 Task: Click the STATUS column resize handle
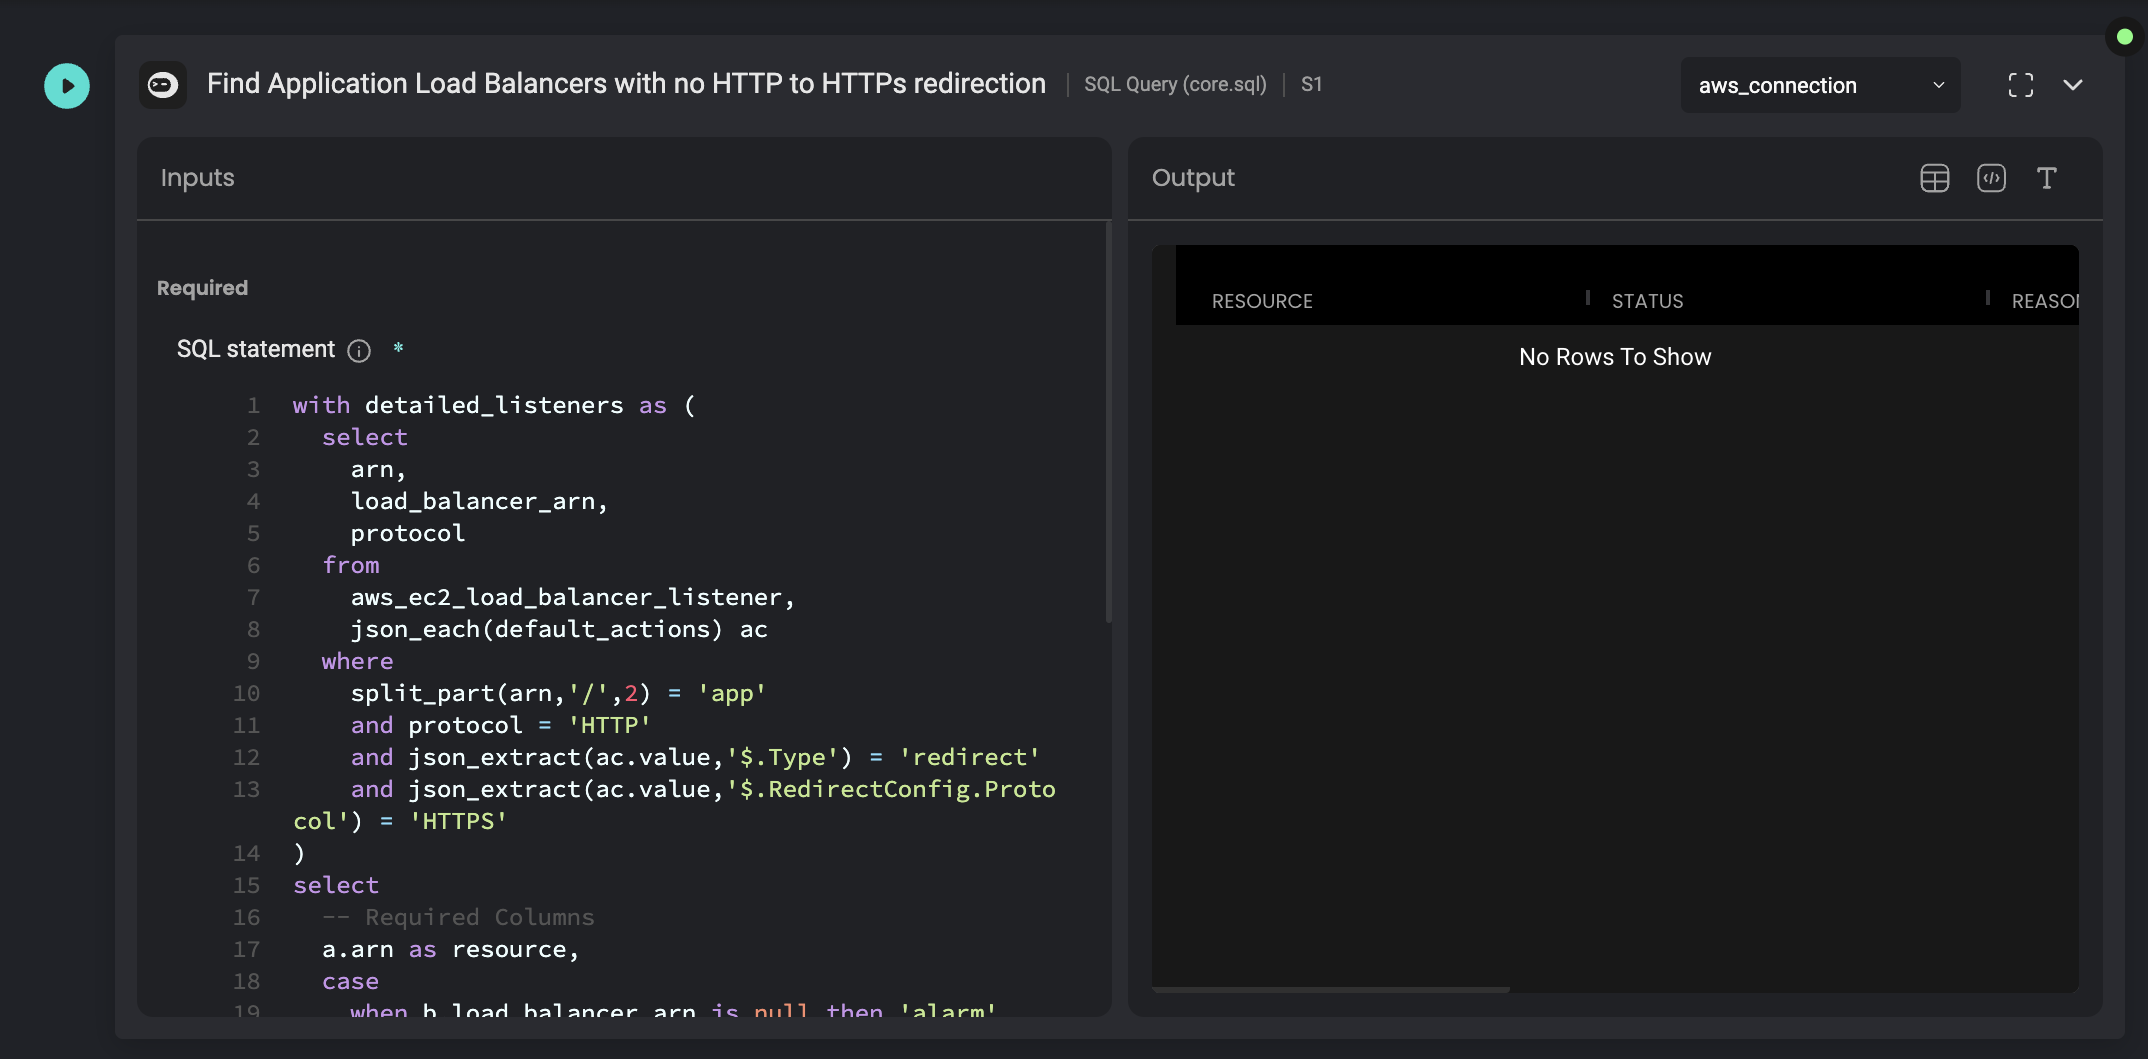1988,298
